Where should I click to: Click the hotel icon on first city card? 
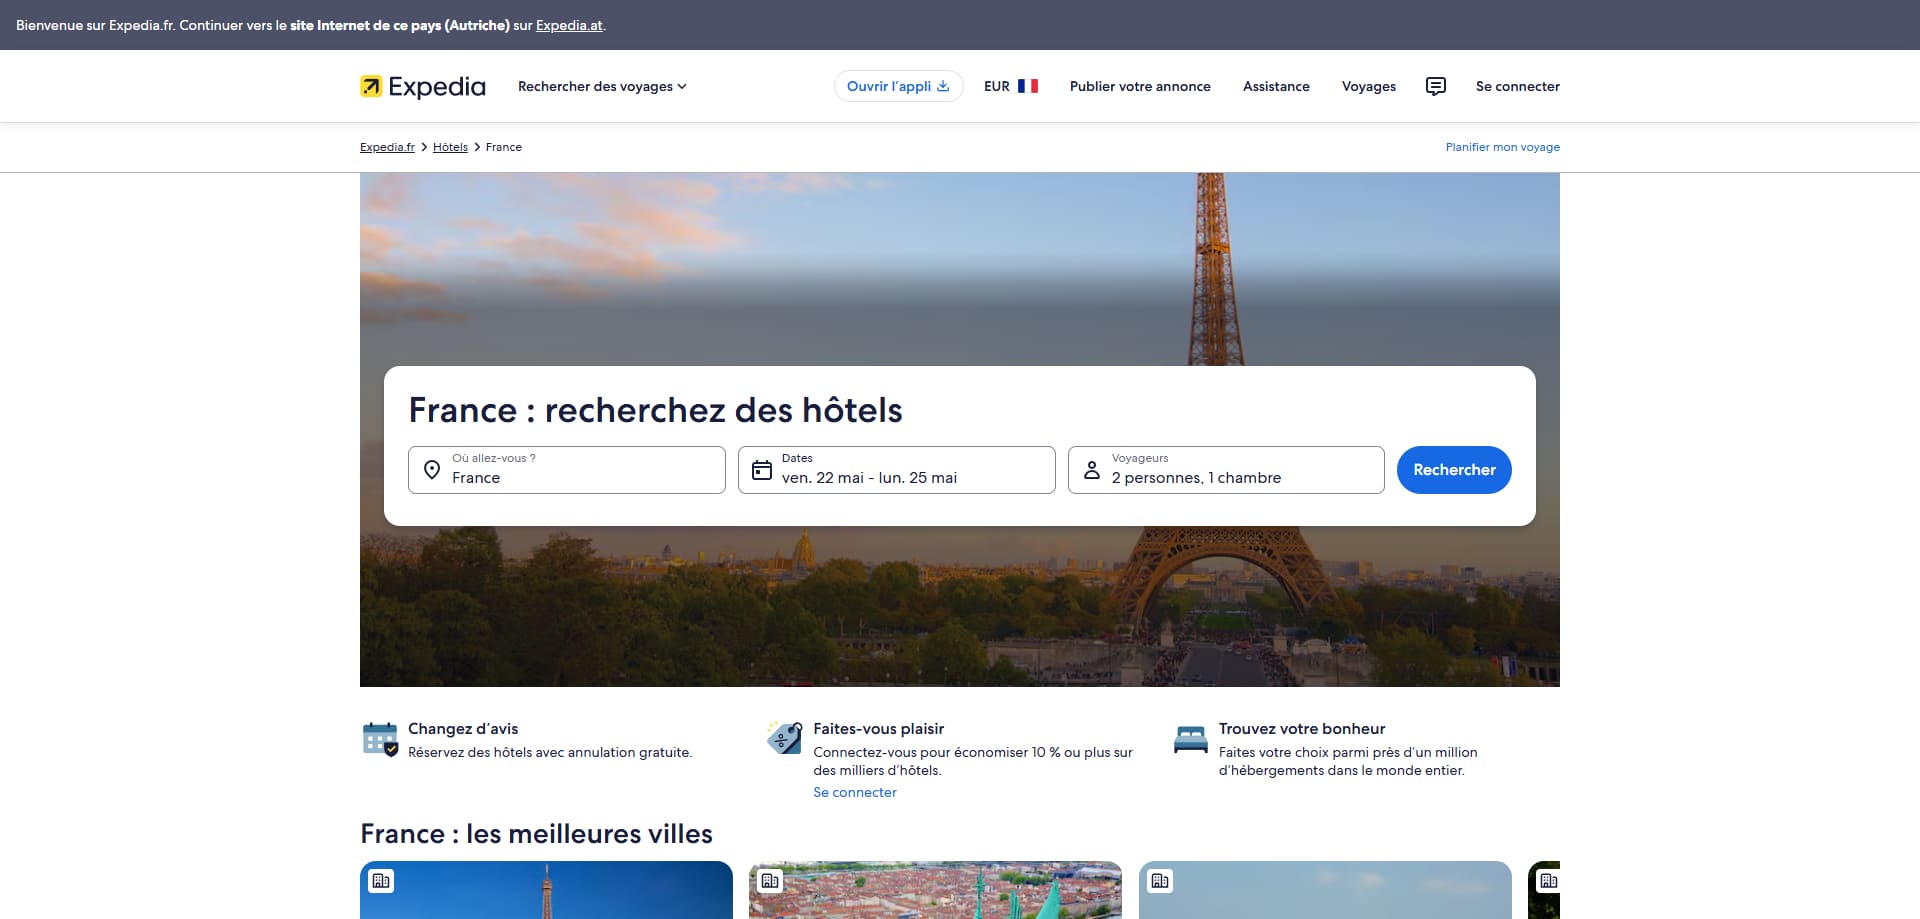[x=381, y=881]
